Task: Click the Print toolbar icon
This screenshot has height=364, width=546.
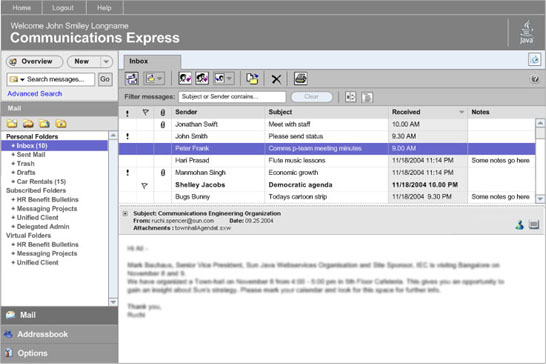Action: click(301, 78)
